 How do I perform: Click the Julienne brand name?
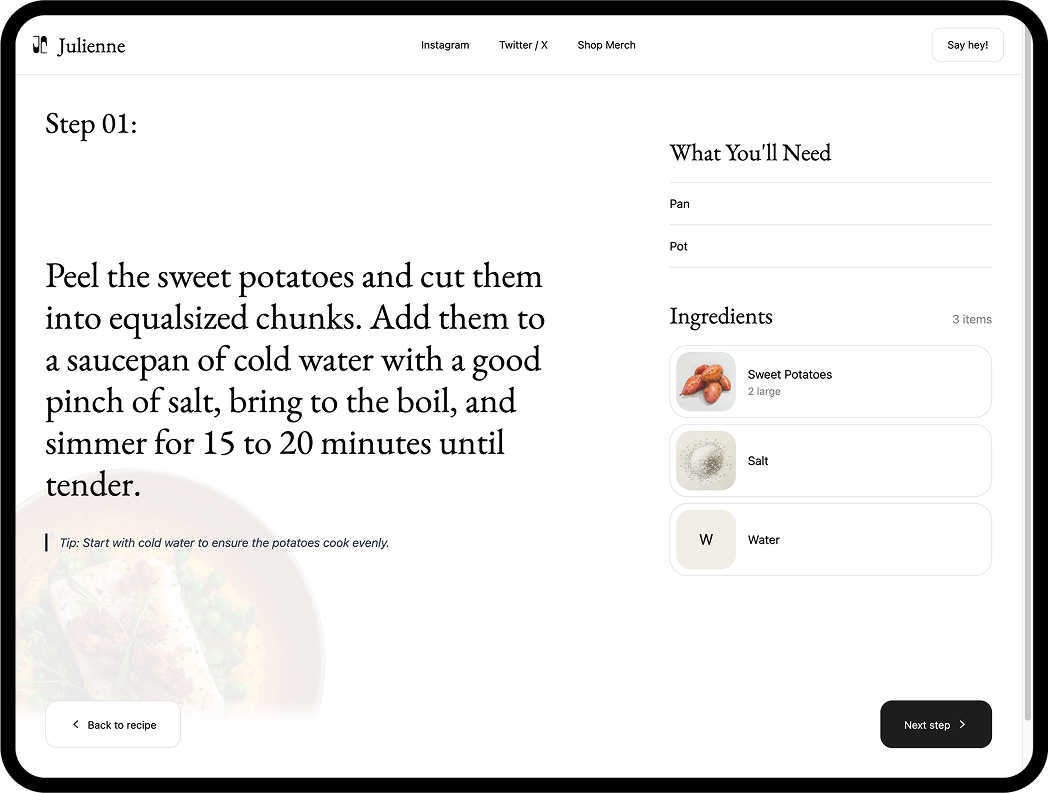(x=91, y=46)
